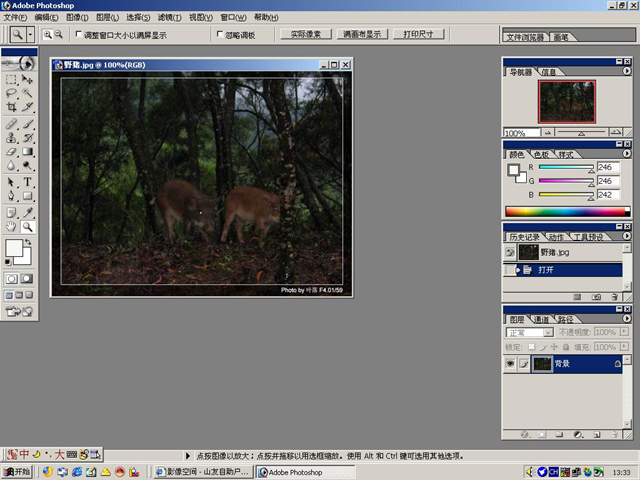
Task: Switch to Standard editing mode
Action: pos(11,279)
